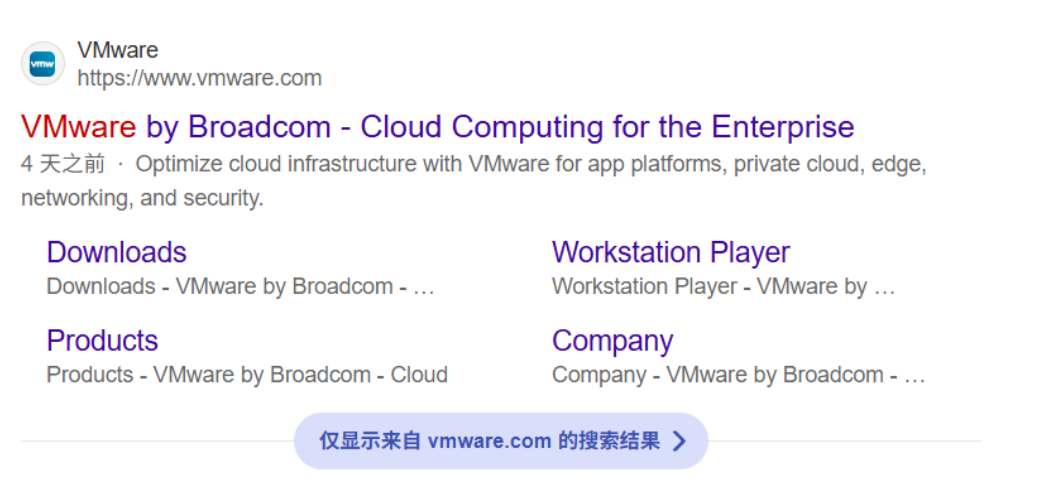Click the '仅显示来自 vmware.com 的搜索结果' button

(500, 441)
